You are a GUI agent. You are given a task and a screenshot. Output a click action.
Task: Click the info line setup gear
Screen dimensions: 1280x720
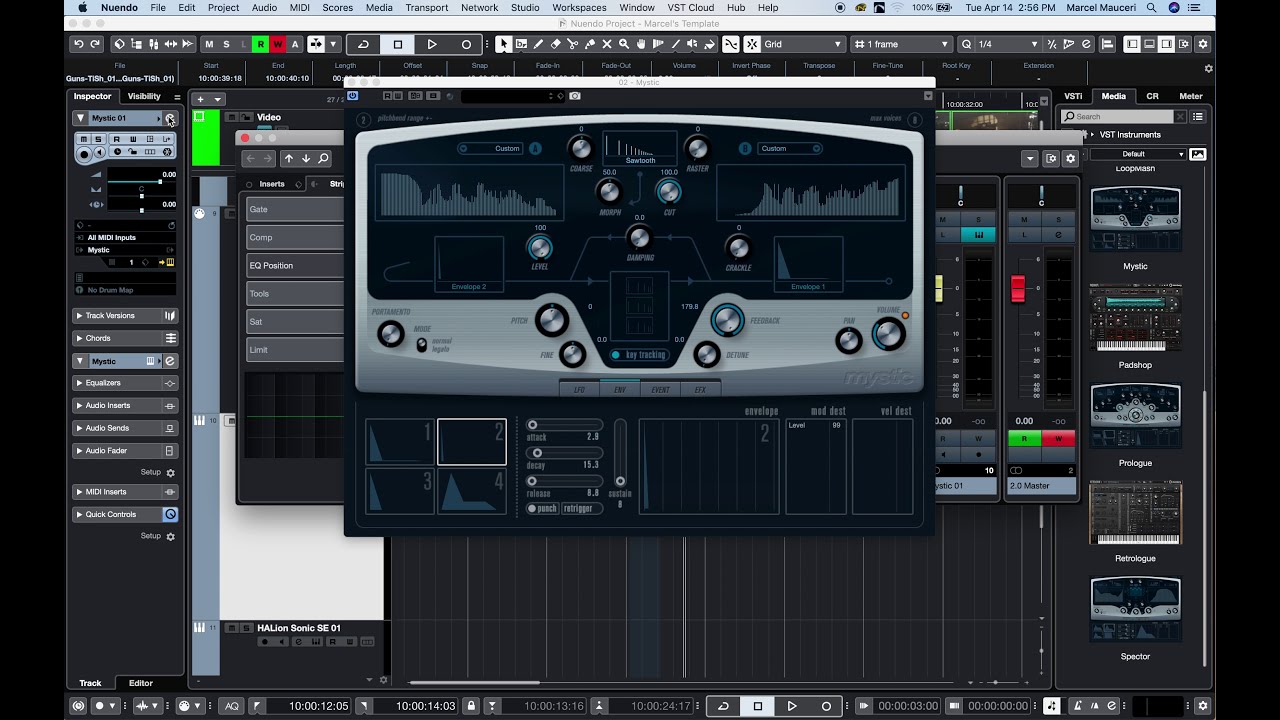(1208, 68)
